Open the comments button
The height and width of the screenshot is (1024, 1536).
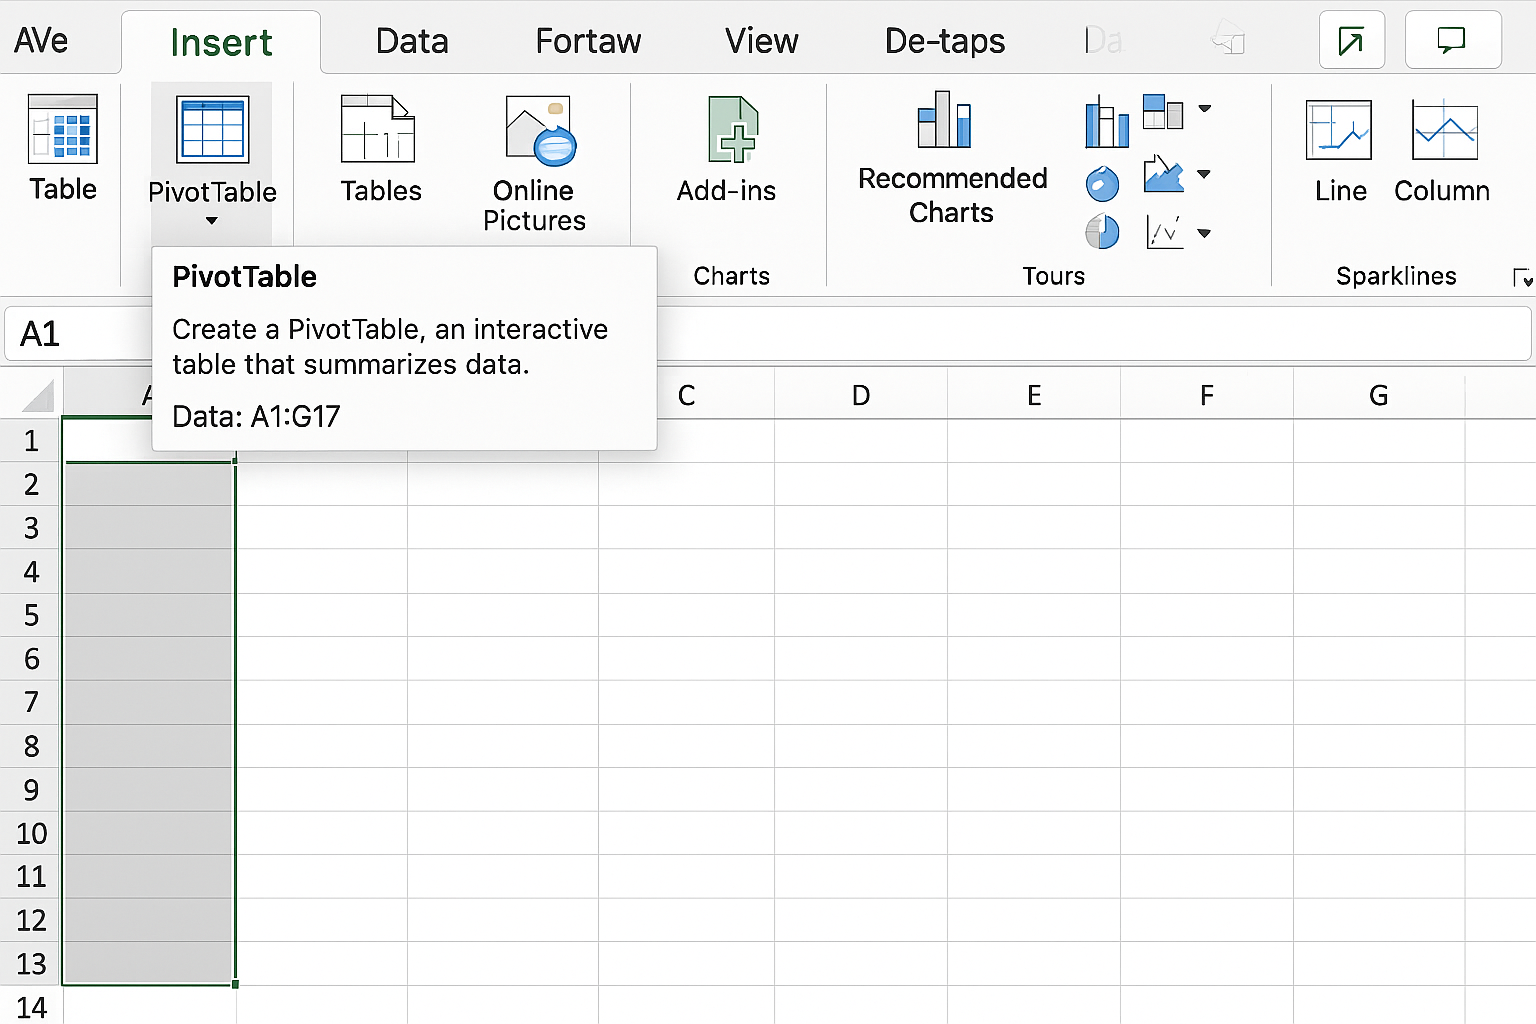[1452, 40]
